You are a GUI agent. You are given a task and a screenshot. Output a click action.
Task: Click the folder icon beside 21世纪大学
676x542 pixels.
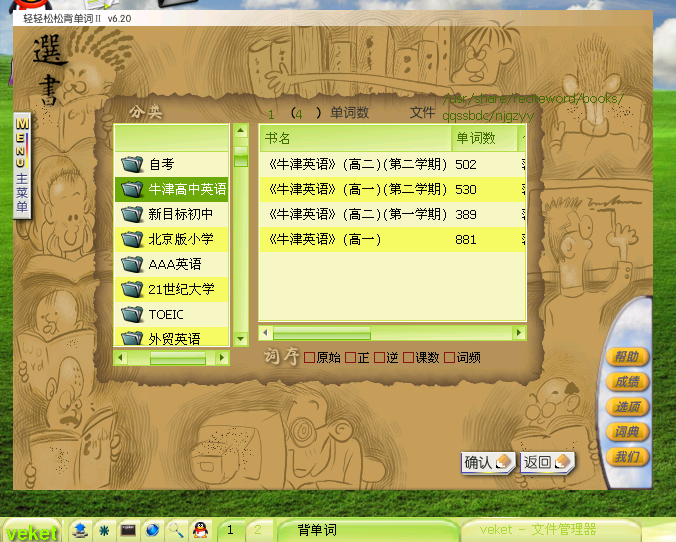coord(132,289)
